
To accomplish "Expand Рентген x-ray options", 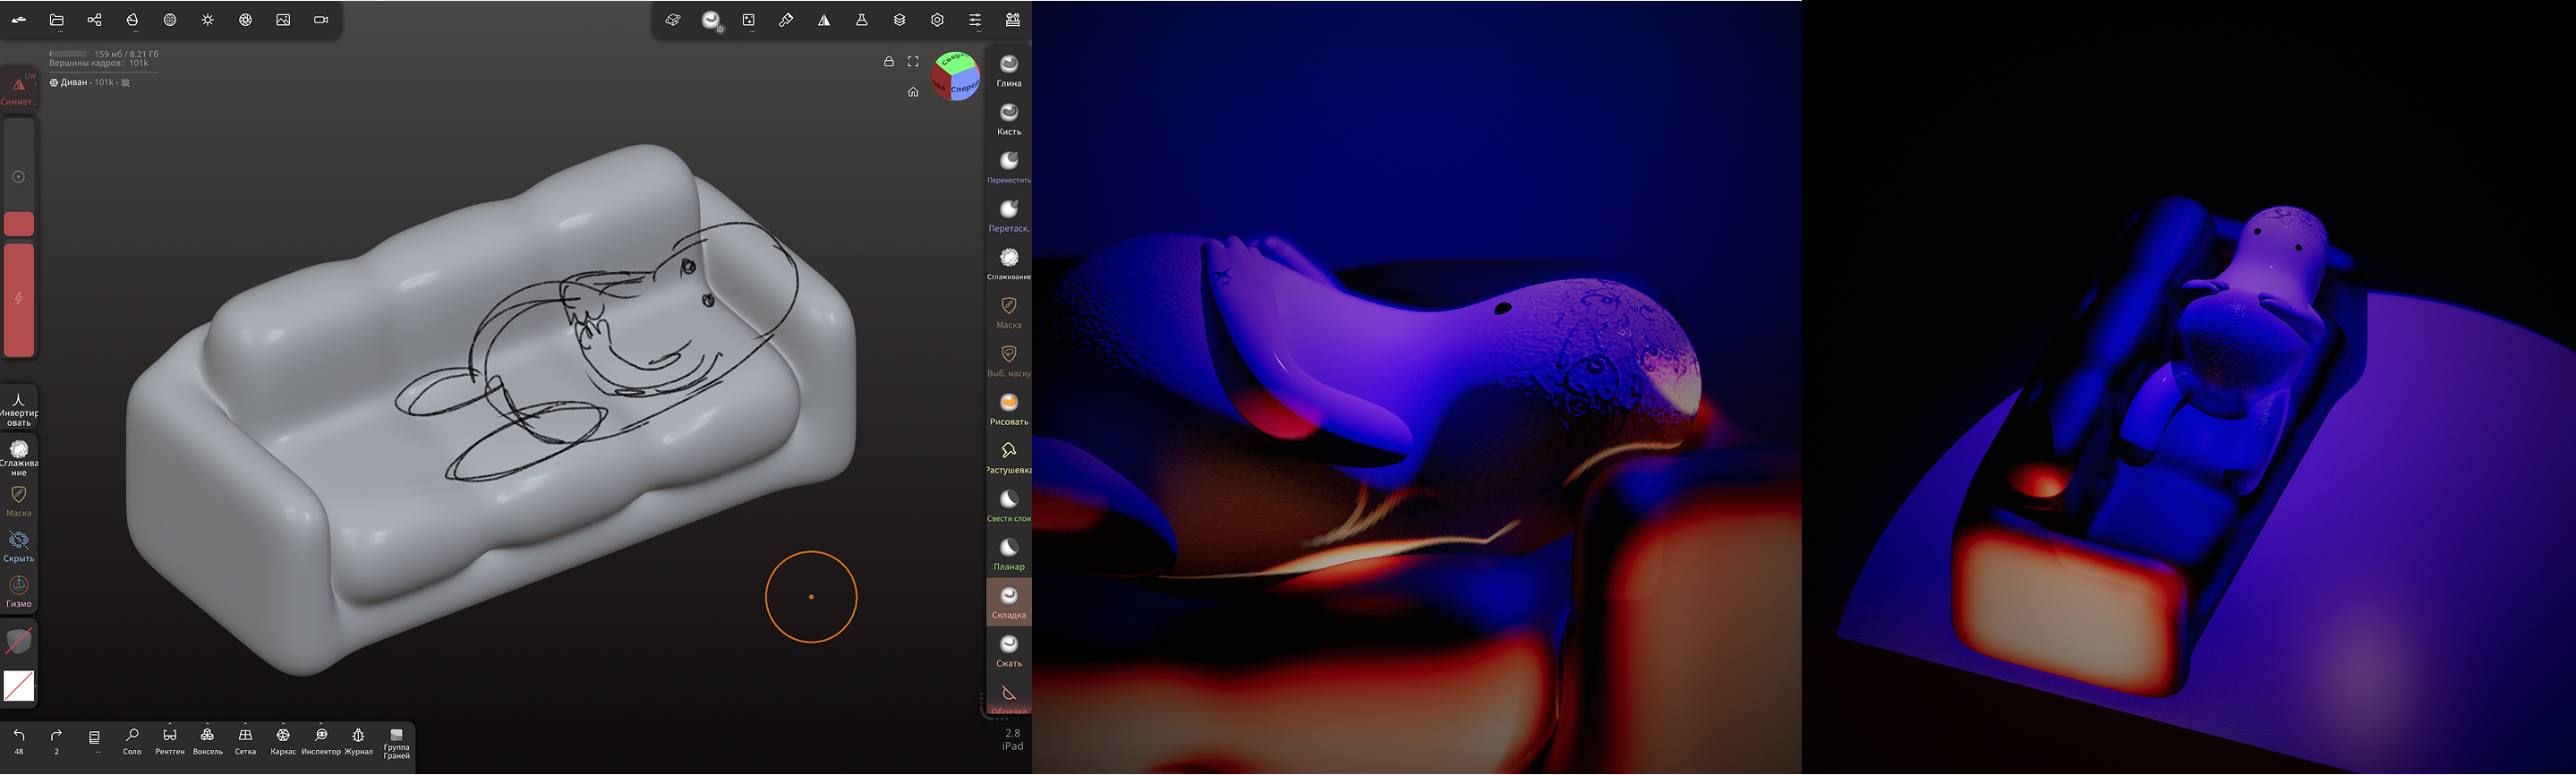I will [170, 741].
